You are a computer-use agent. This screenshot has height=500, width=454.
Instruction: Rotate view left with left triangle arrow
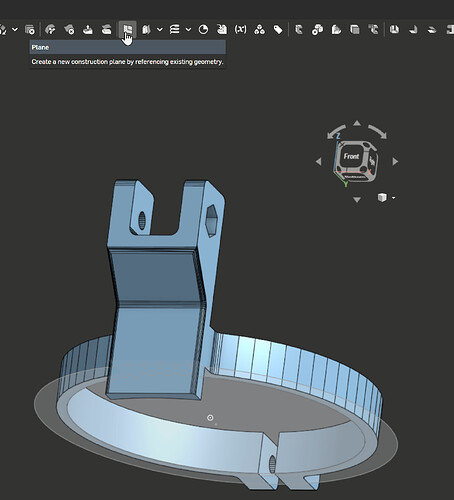(x=319, y=161)
